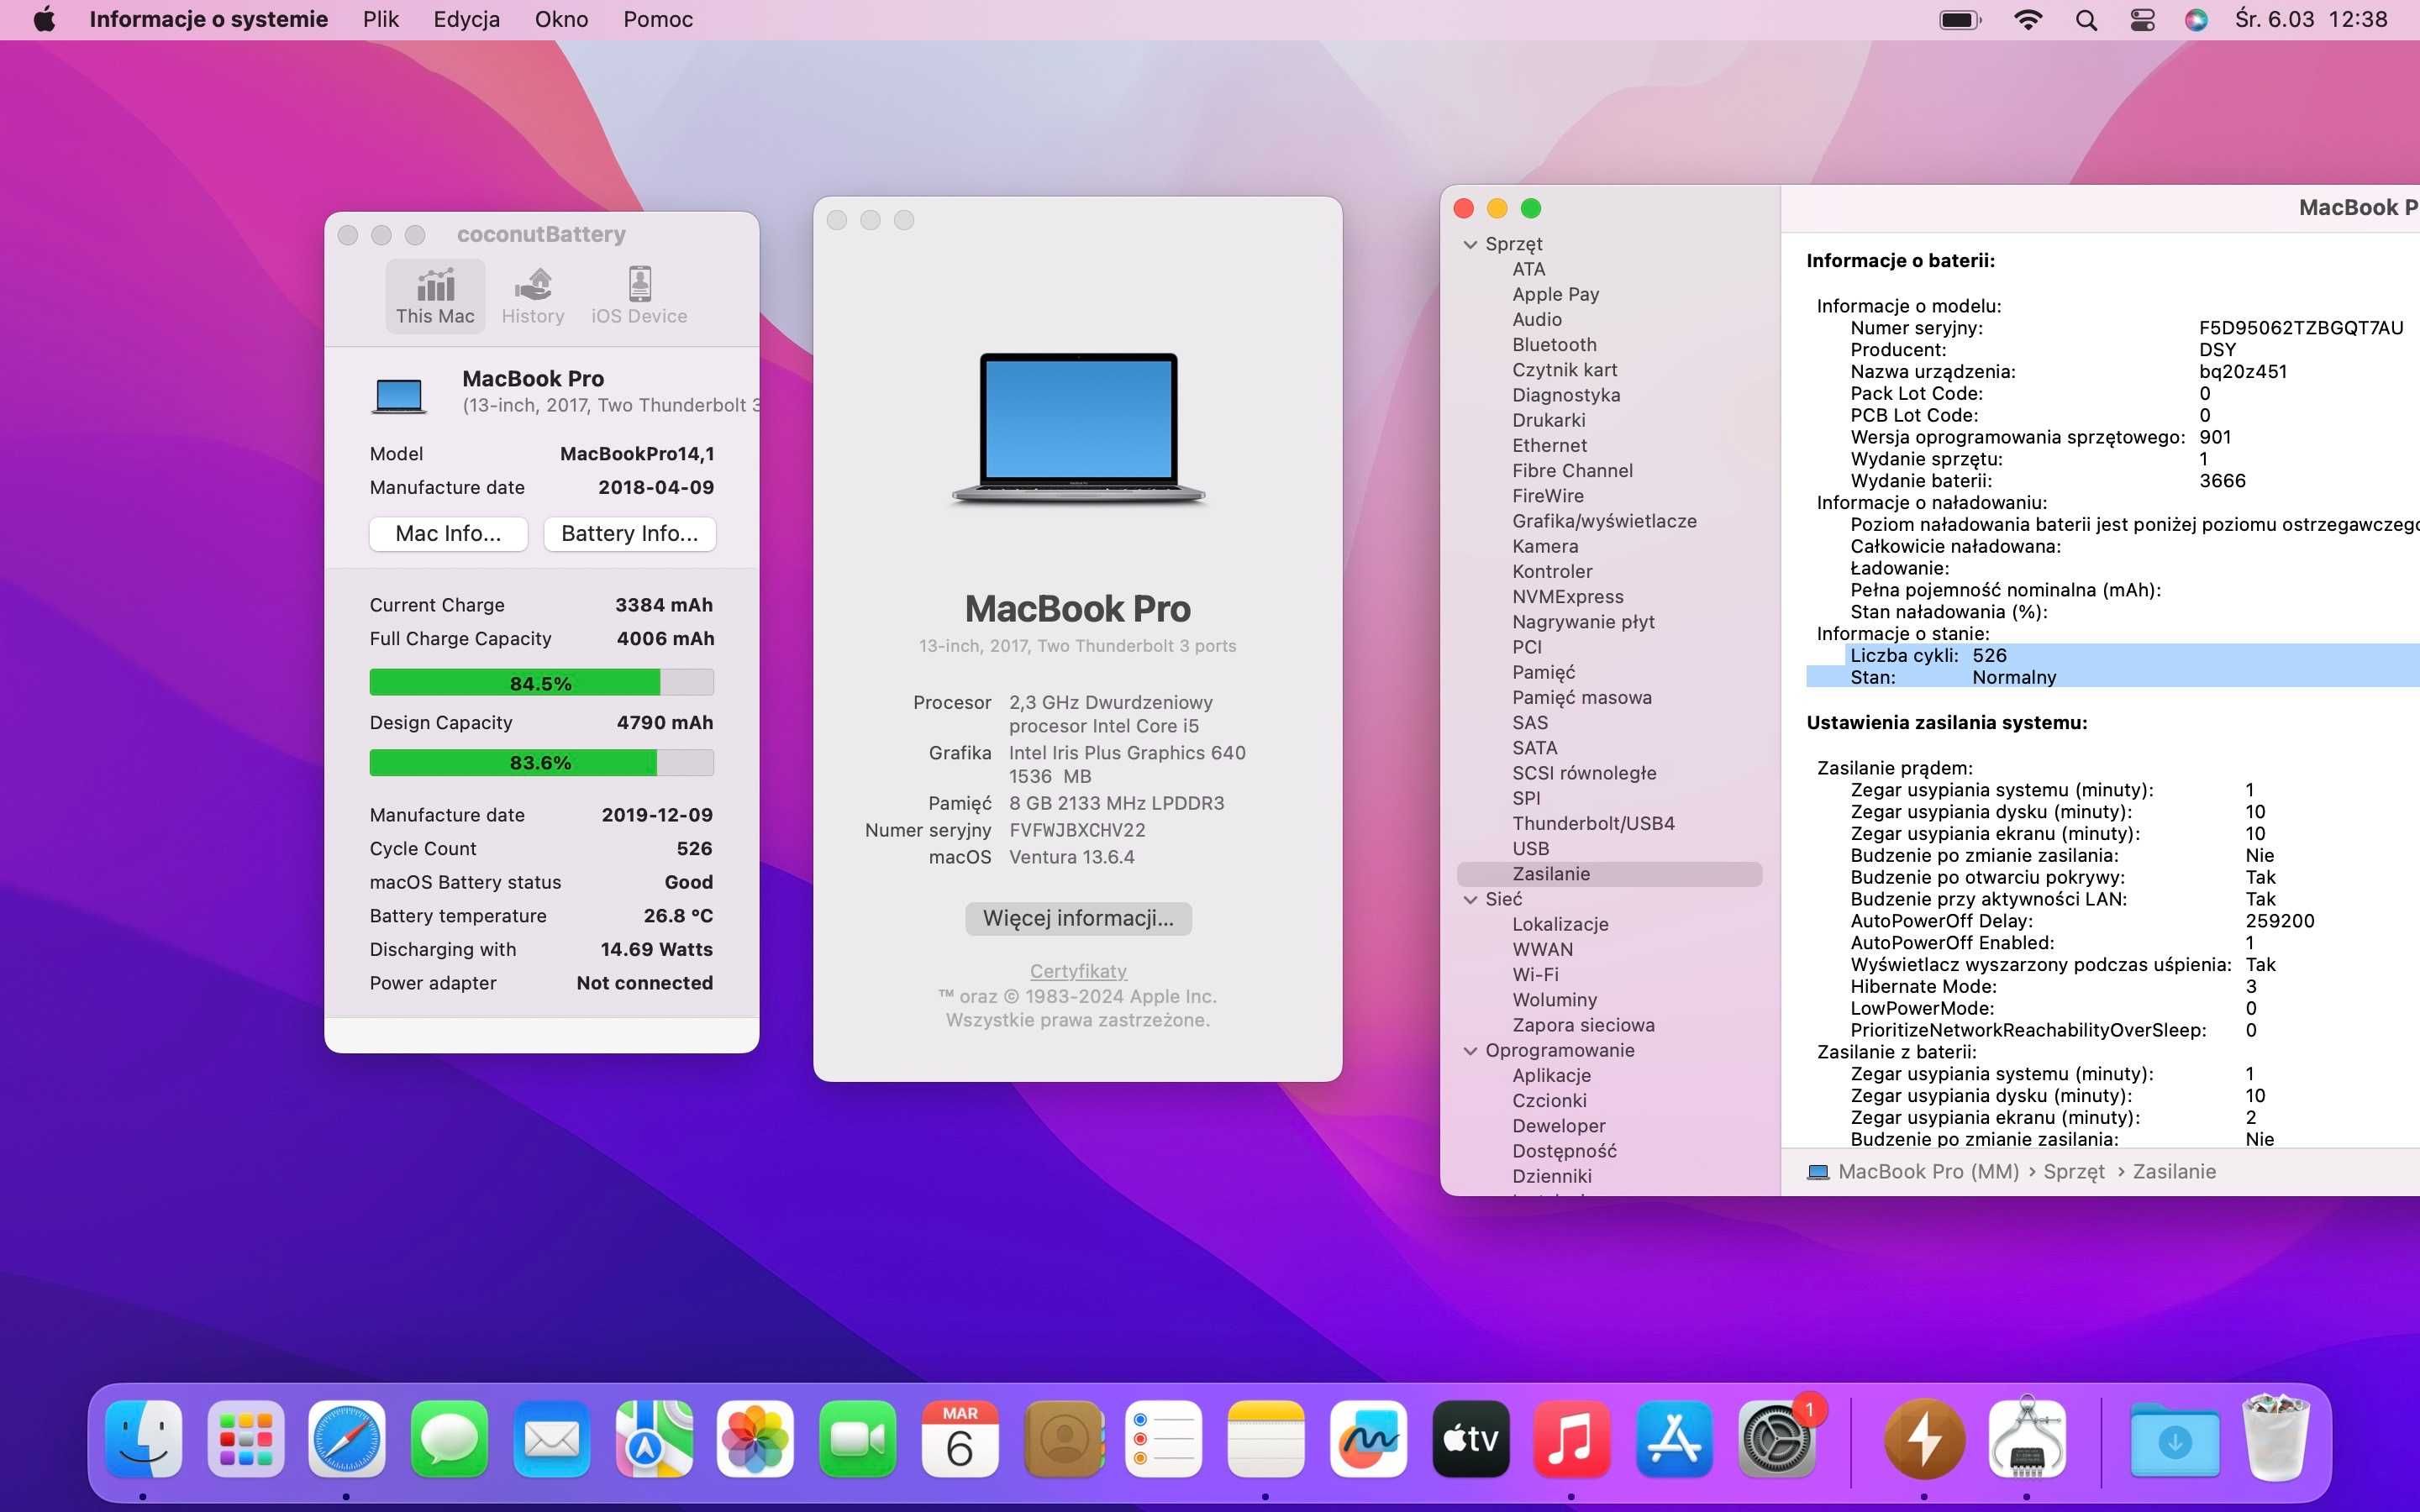Collapse the Sieć tree section
Image resolution: width=2420 pixels, height=1512 pixels.
[1470, 899]
